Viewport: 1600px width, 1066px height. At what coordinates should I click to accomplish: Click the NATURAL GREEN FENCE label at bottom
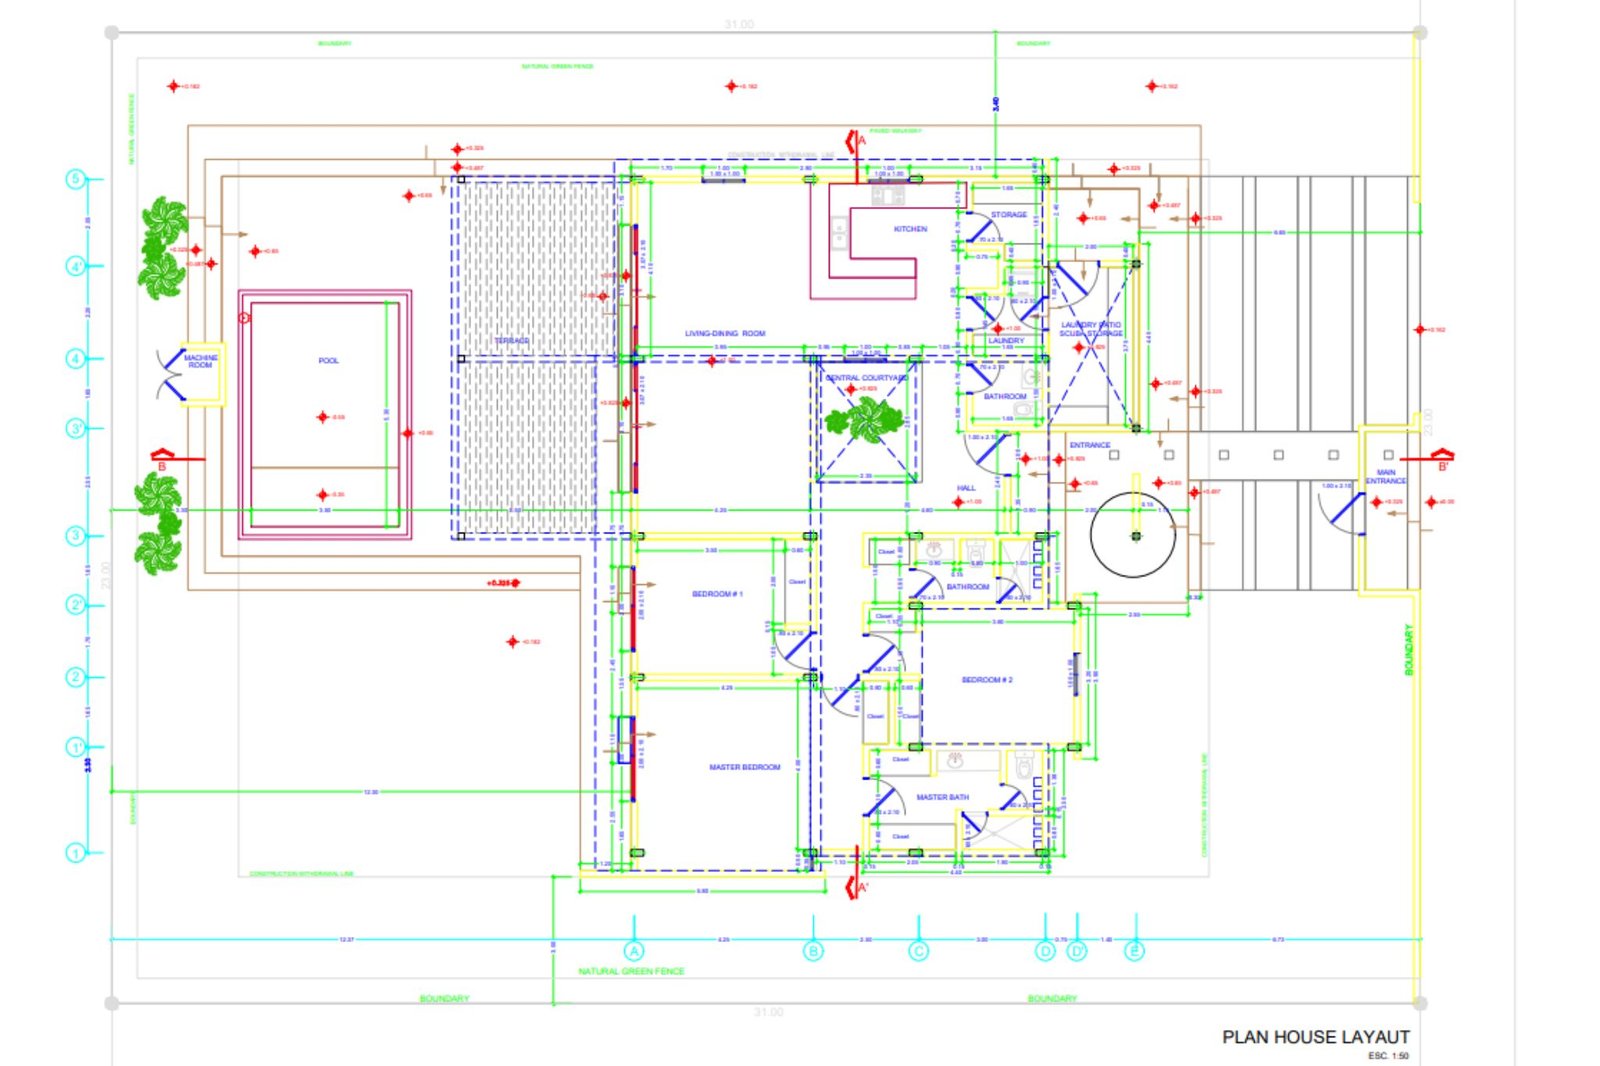pos(631,971)
